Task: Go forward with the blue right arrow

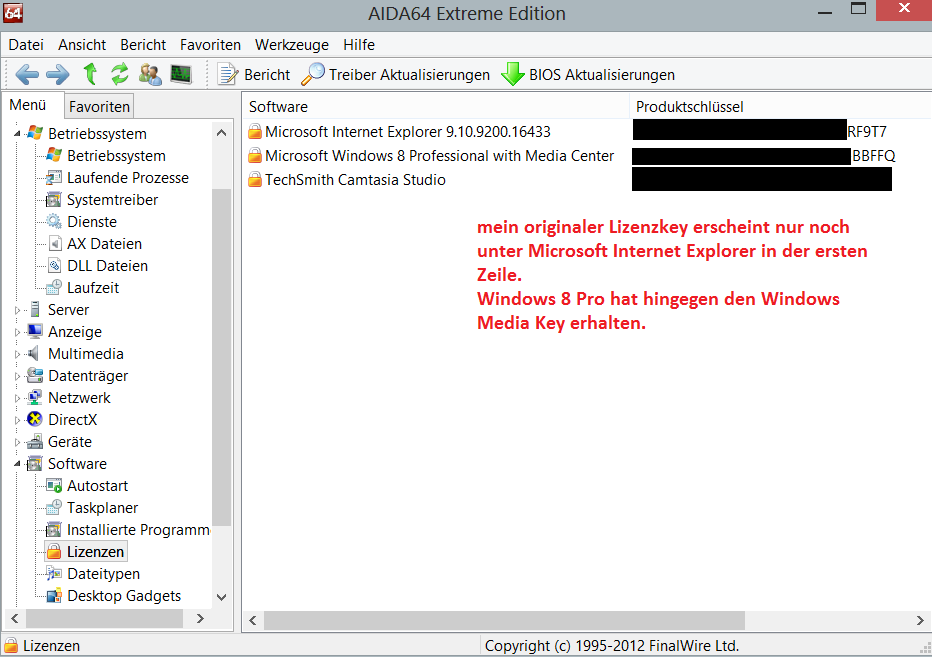Action: point(58,75)
